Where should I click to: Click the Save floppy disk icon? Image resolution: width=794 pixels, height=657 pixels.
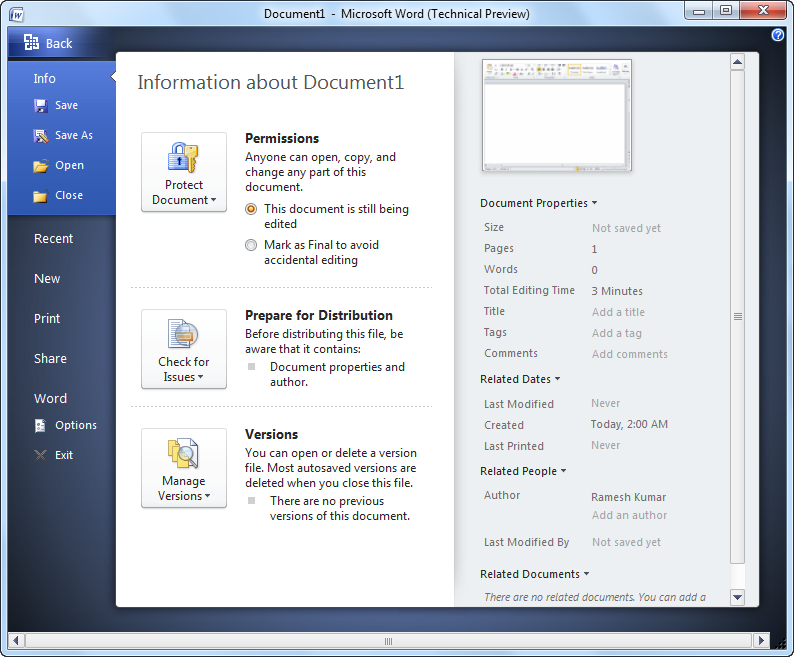(x=41, y=105)
